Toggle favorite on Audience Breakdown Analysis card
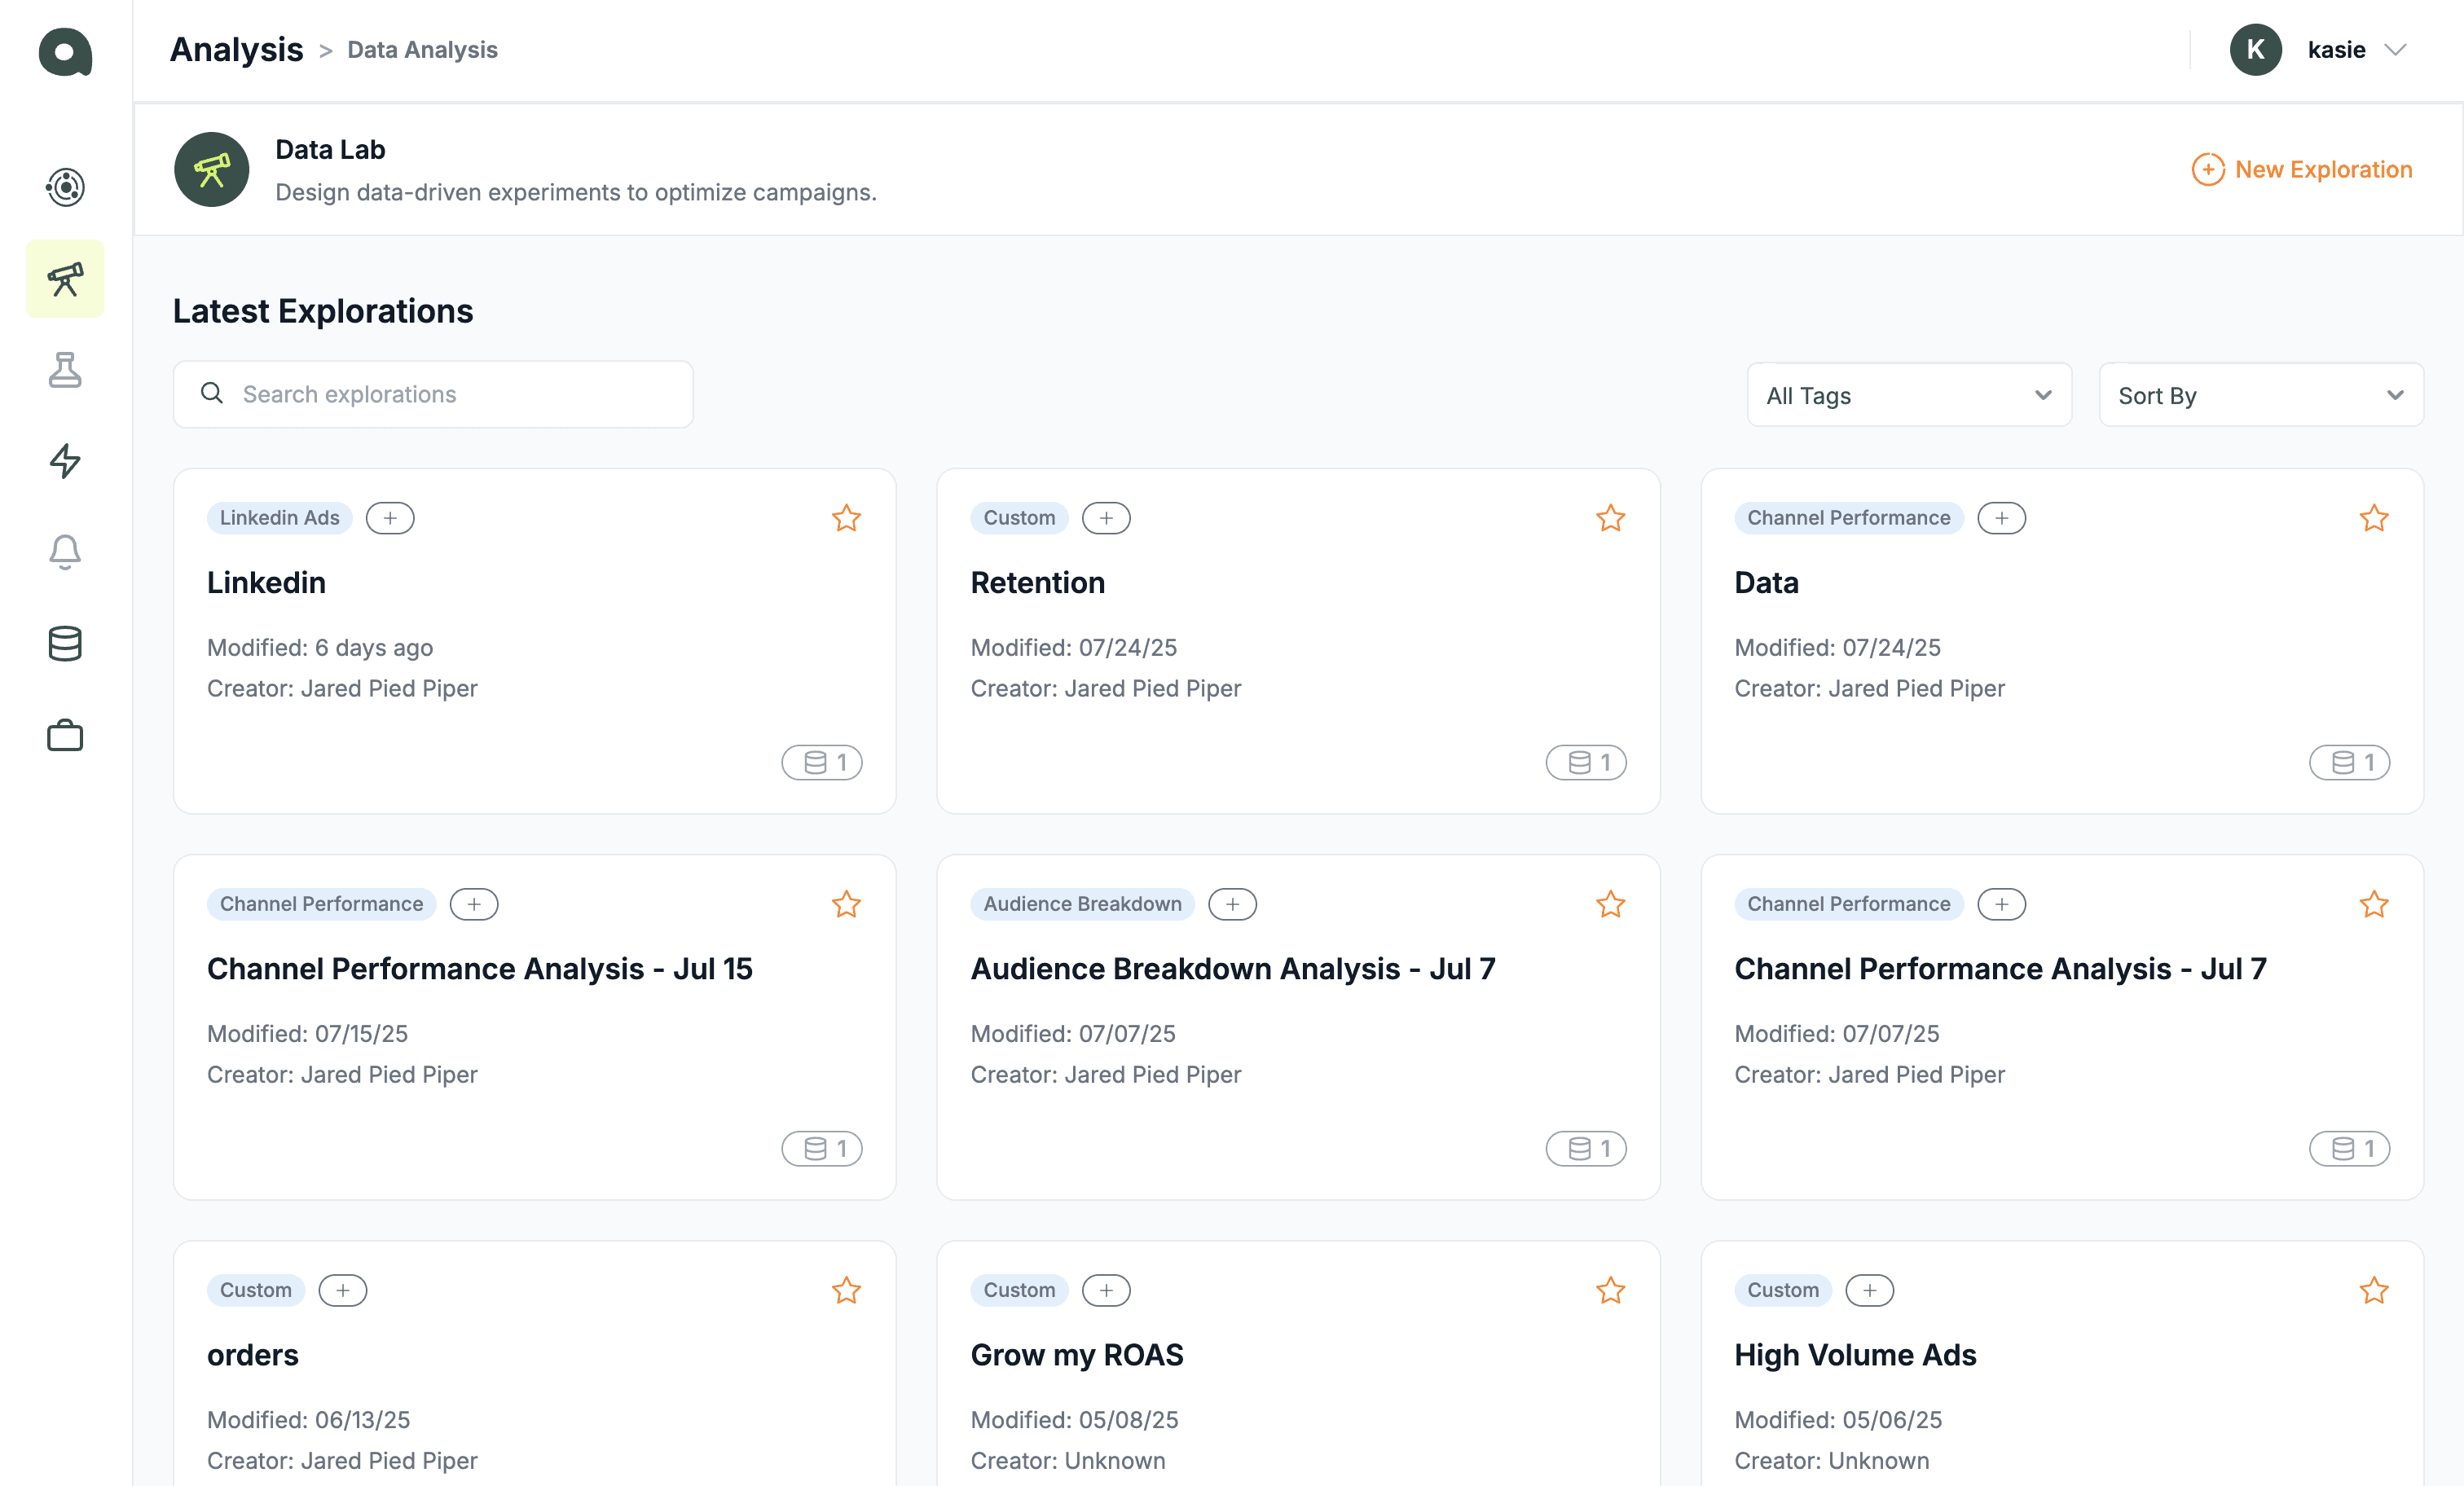 click(1610, 904)
